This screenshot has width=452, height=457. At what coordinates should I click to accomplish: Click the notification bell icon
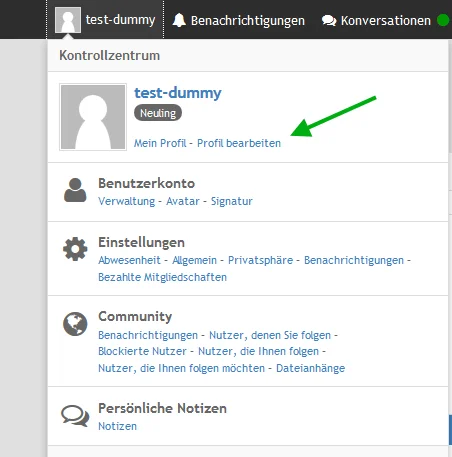click(x=179, y=20)
